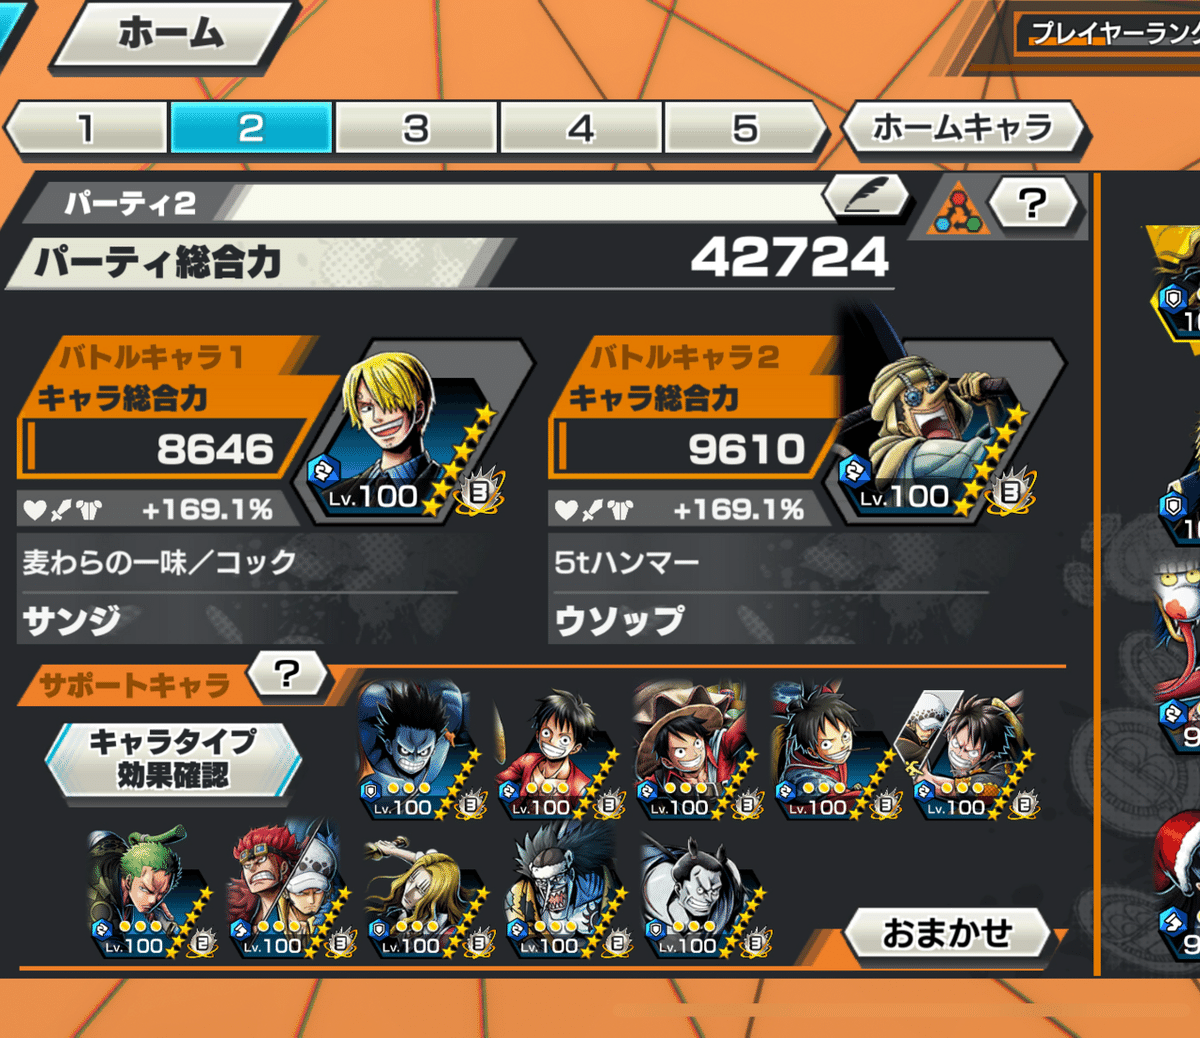Click the おまかせ auto-select button

click(x=947, y=933)
